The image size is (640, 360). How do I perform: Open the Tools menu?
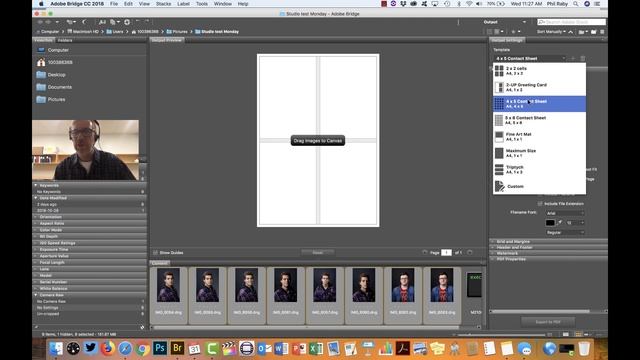click(x=202, y=4)
